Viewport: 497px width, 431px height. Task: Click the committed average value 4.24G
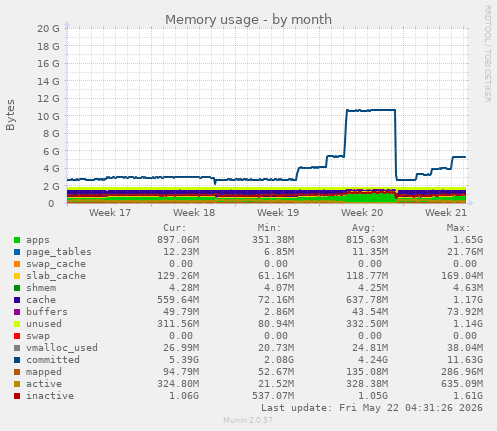click(373, 360)
